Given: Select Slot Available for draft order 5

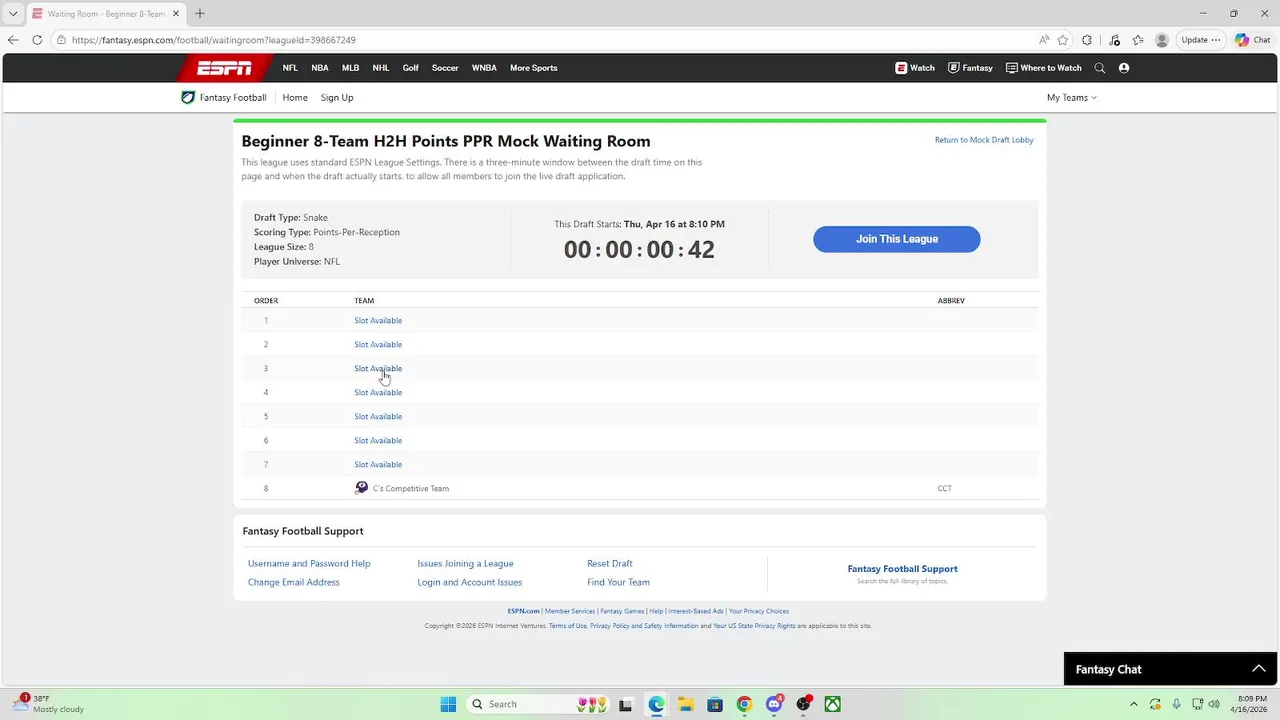Looking at the screenshot, I should click(x=378, y=416).
